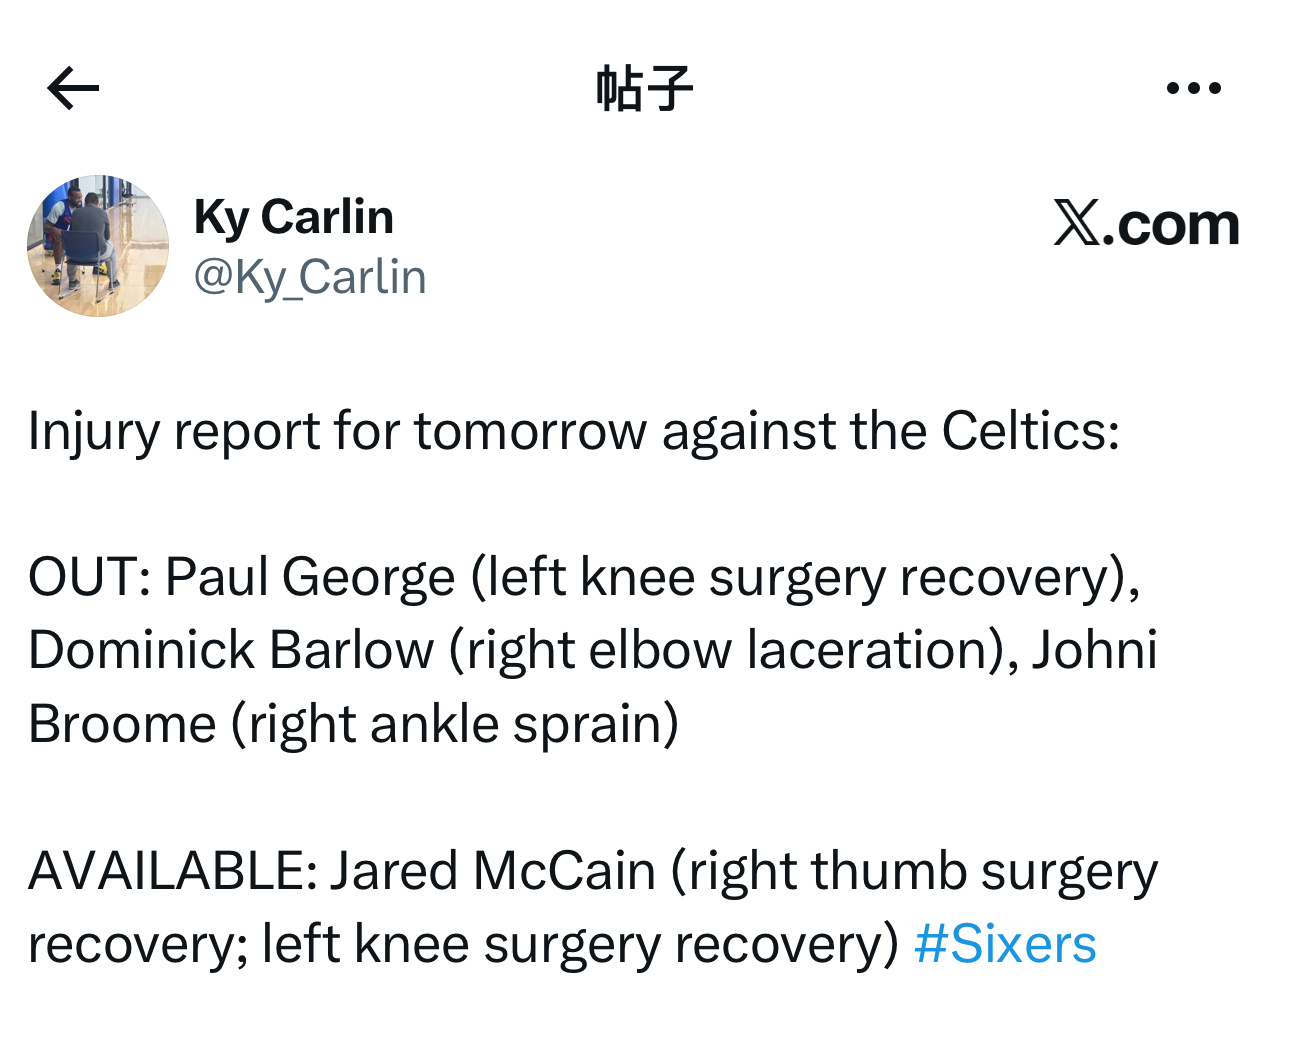
Task: Click the 帖子 page title
Action: [x=644, y=89]
